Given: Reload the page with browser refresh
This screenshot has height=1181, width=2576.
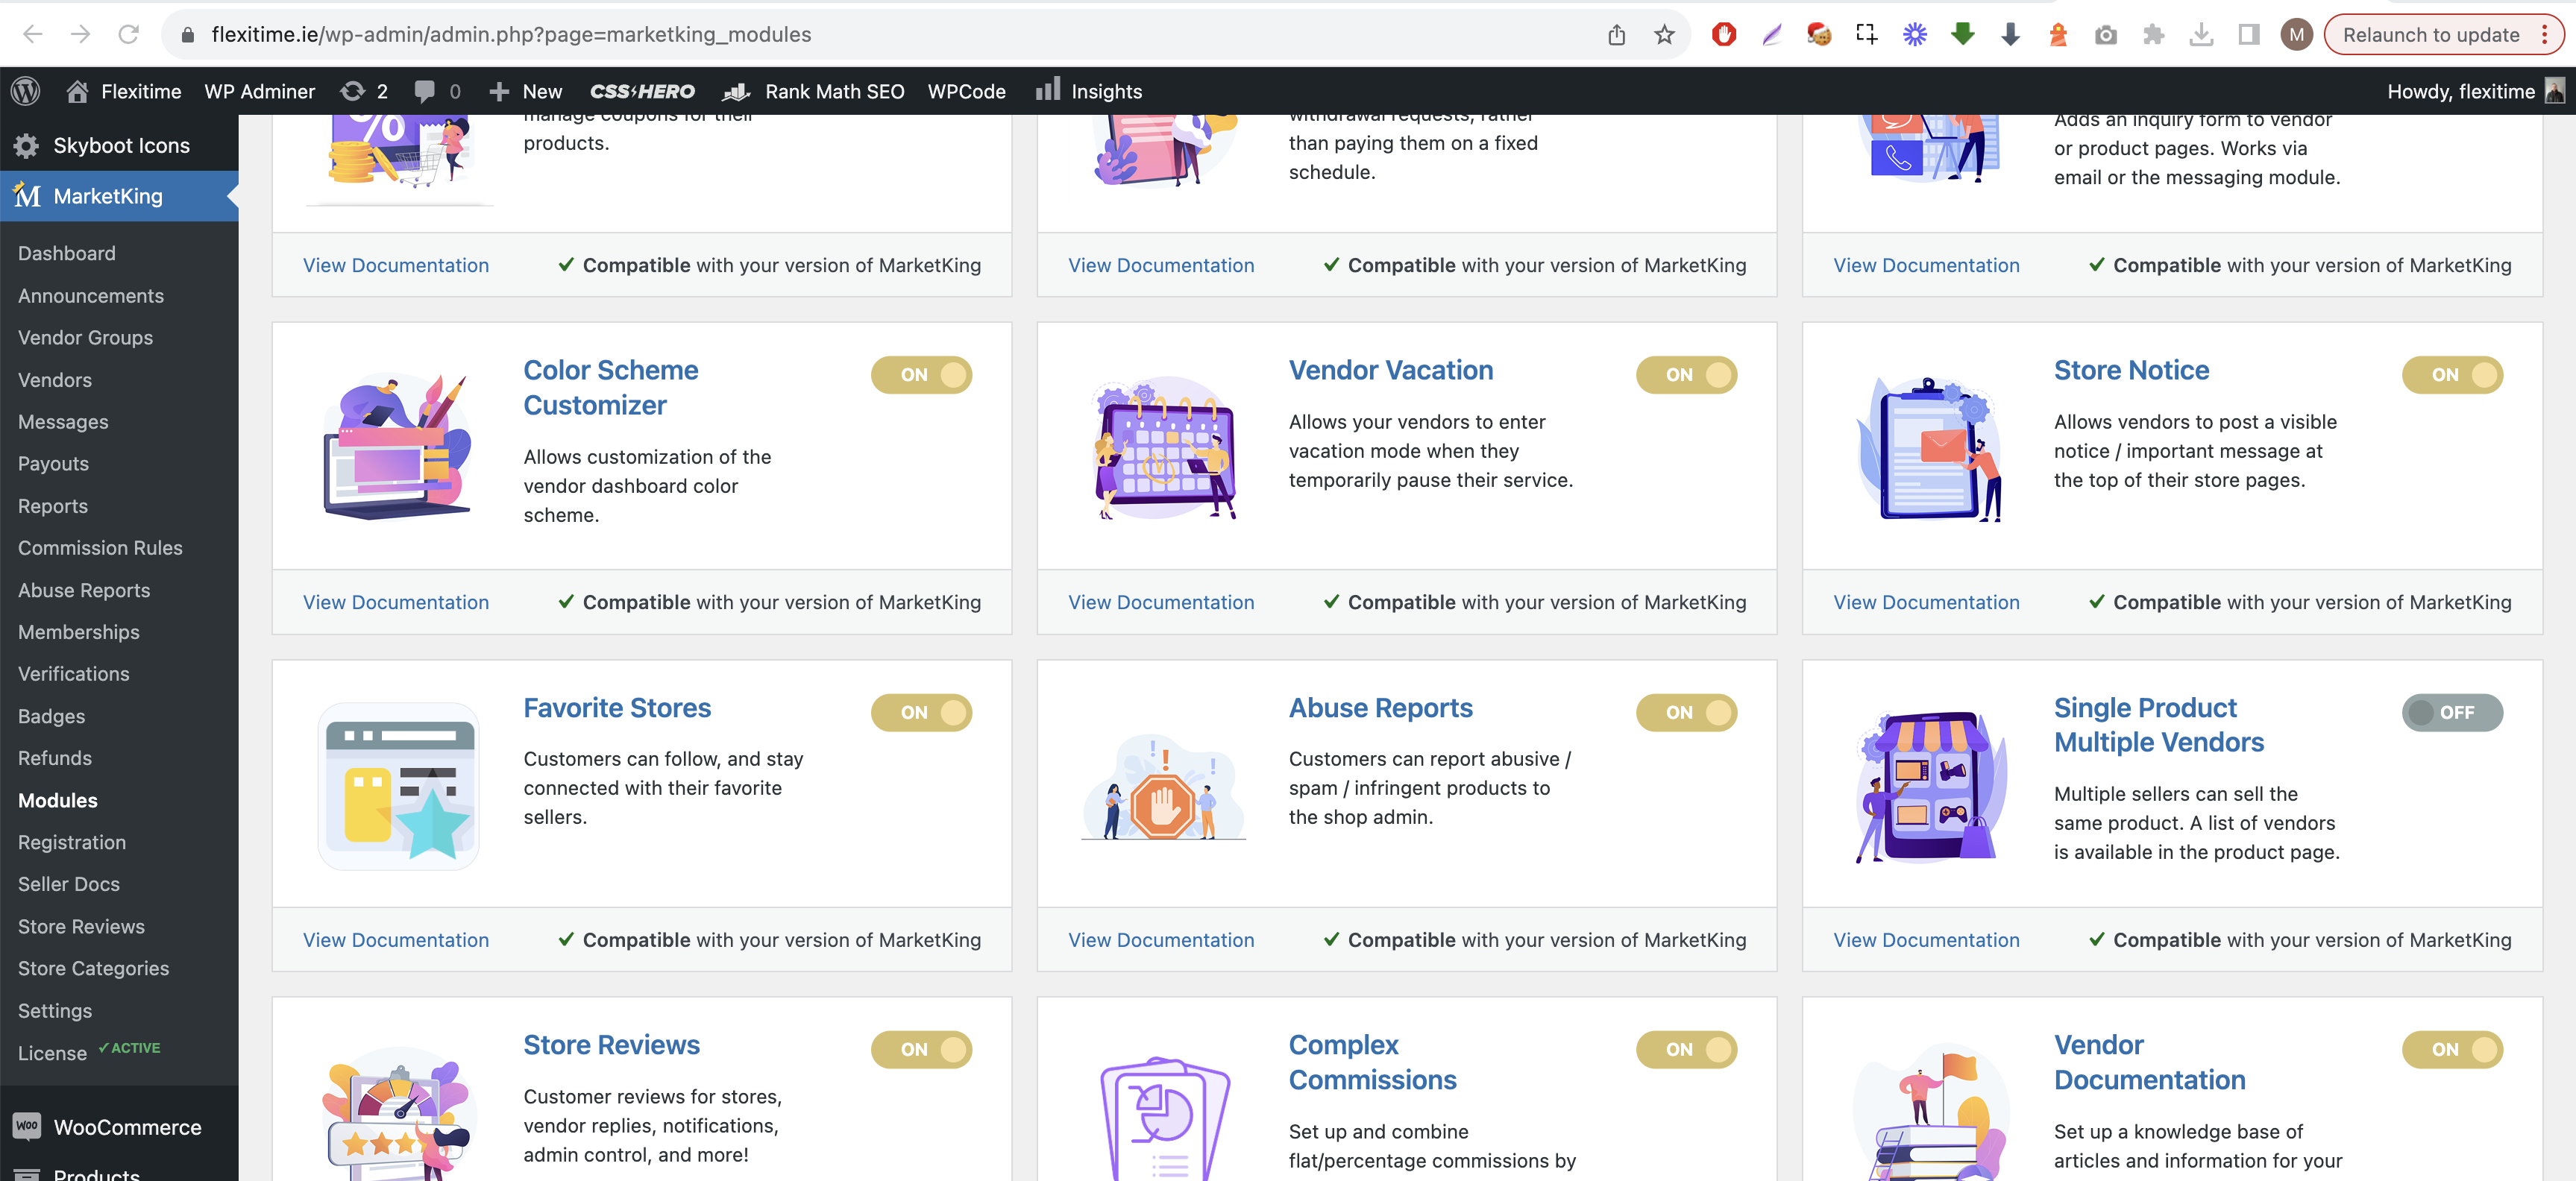Looking at the screenshot, I should tap(128, 34).
